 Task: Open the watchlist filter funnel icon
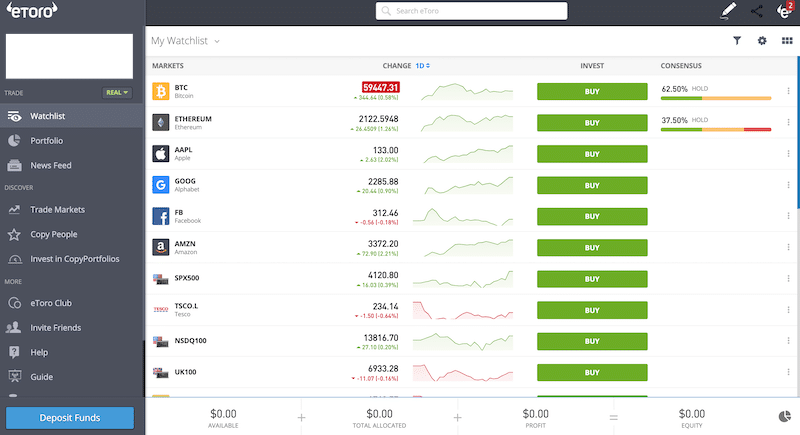coord(737,41)
